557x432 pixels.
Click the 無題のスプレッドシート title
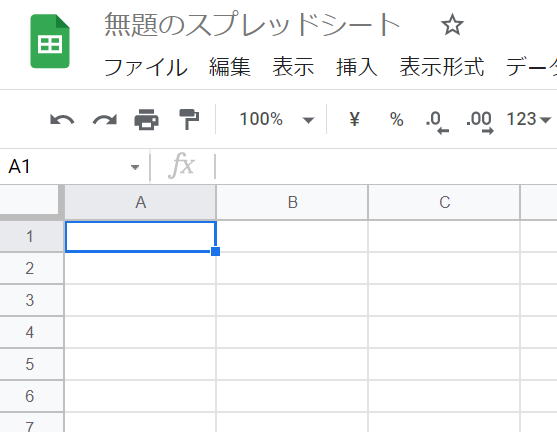[252, 25]
